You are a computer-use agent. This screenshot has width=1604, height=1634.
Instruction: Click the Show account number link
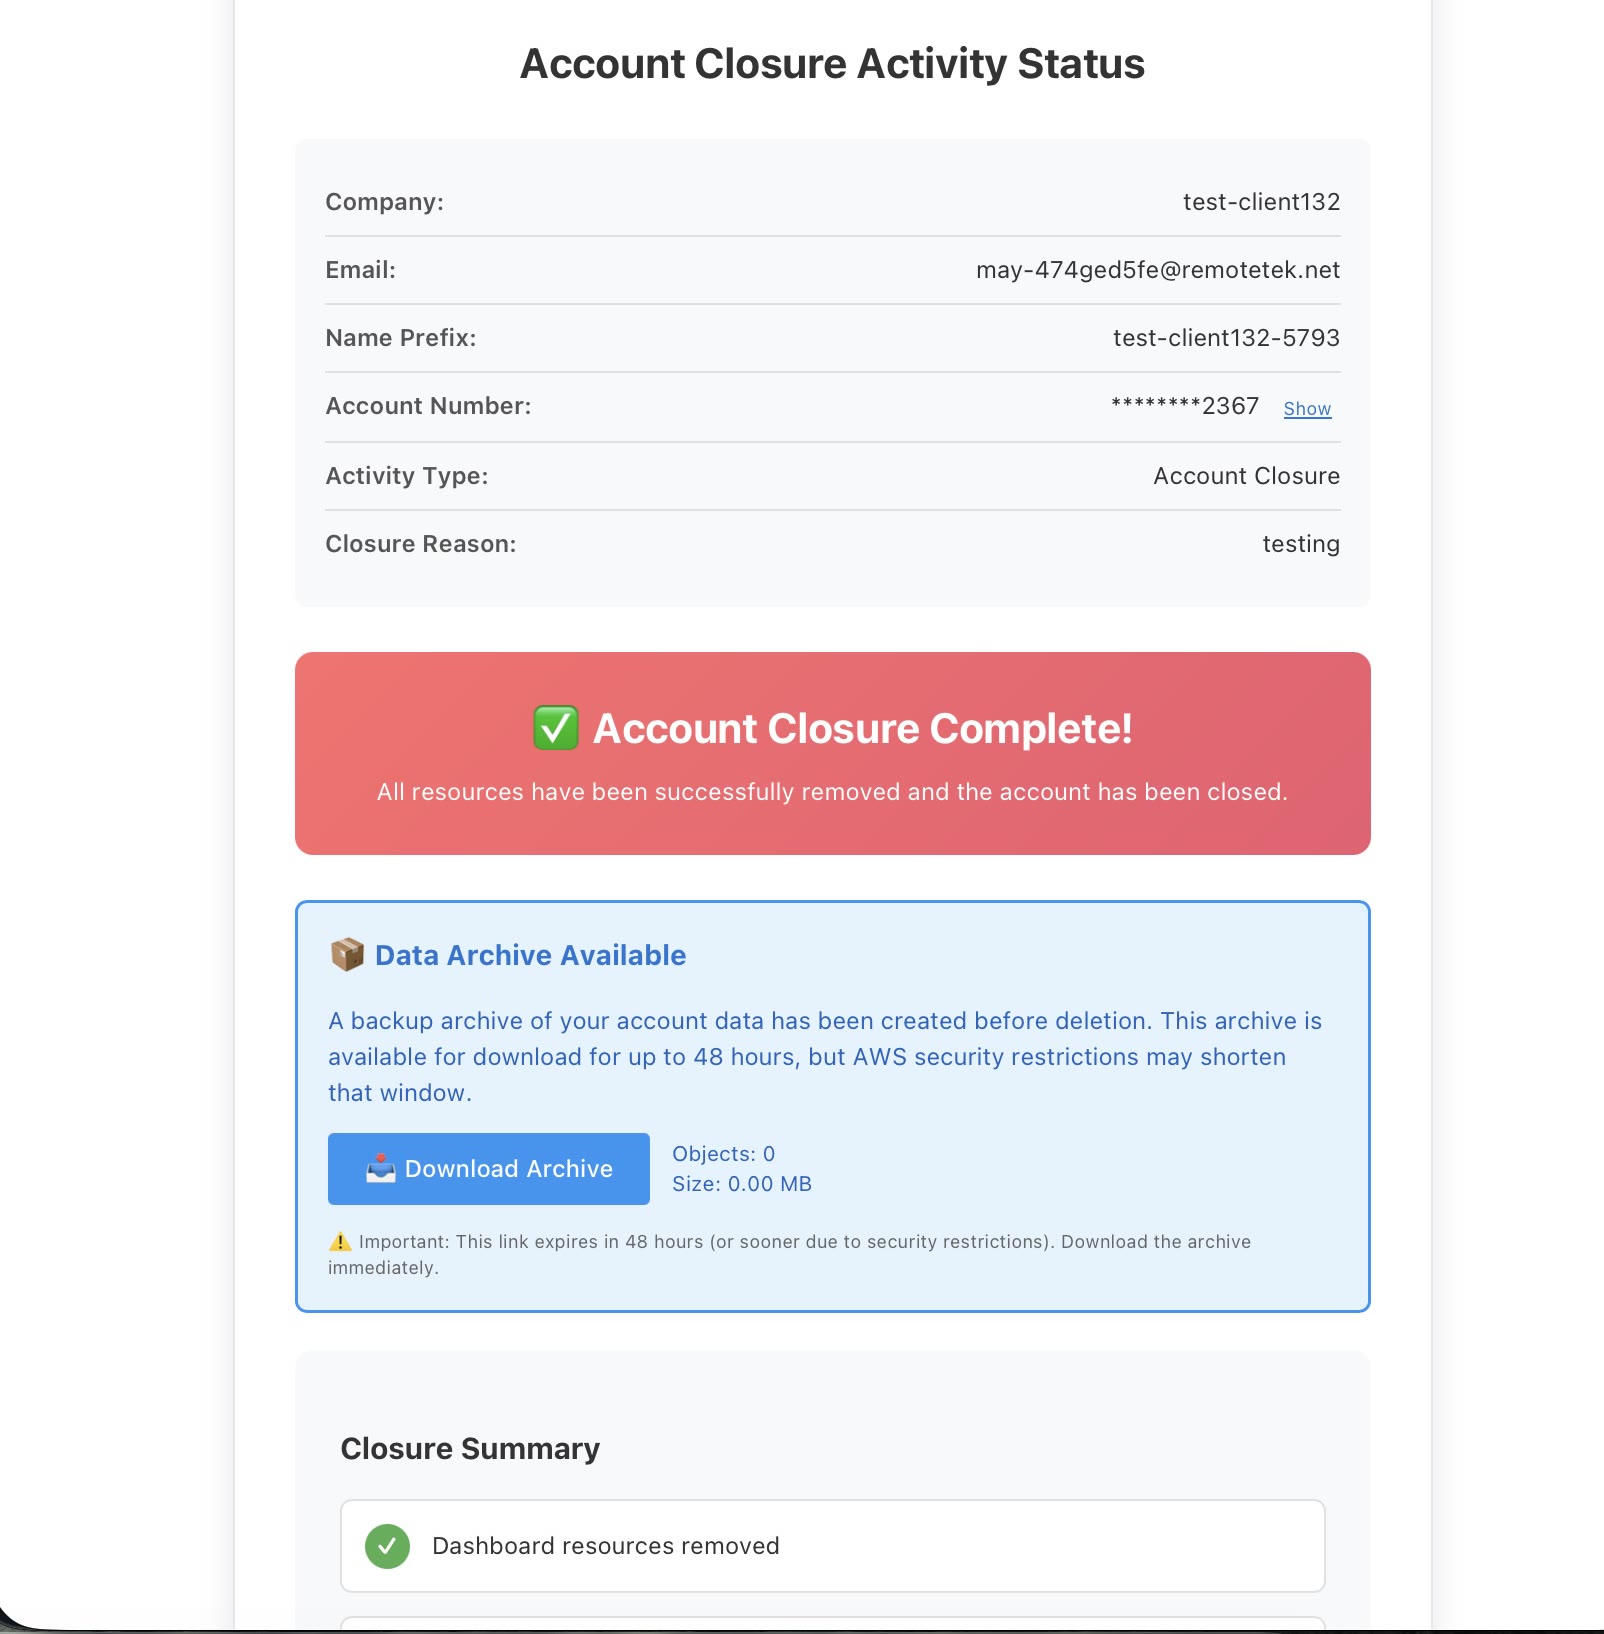[x=1307, y=408]
